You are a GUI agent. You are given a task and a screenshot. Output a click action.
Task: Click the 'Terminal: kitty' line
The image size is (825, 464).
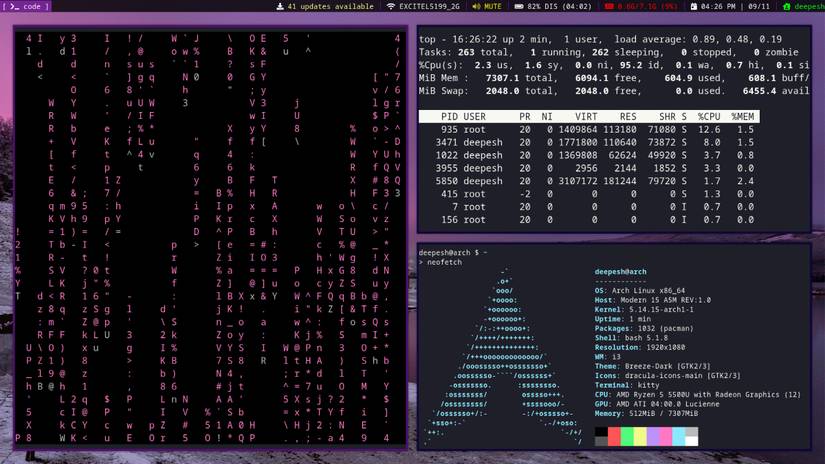pyautogui.click(x=627, y=385)
